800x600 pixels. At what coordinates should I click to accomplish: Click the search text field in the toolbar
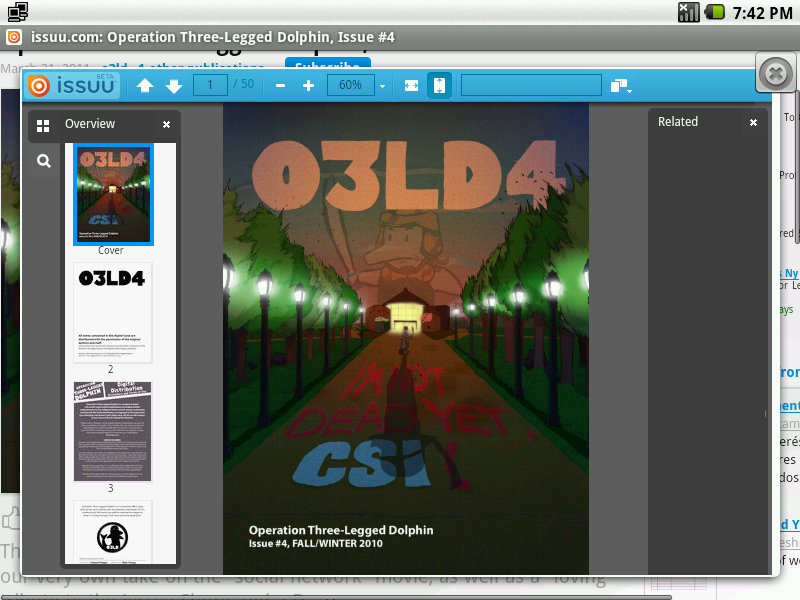tap(531, 85)
